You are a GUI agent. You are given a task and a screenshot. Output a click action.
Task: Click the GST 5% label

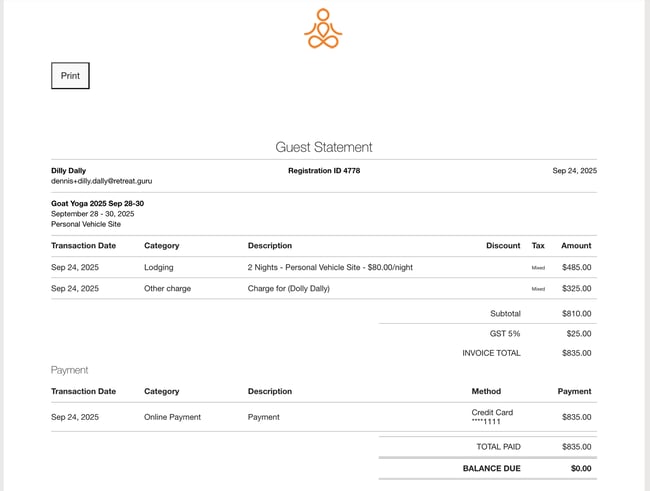(503, 334)
